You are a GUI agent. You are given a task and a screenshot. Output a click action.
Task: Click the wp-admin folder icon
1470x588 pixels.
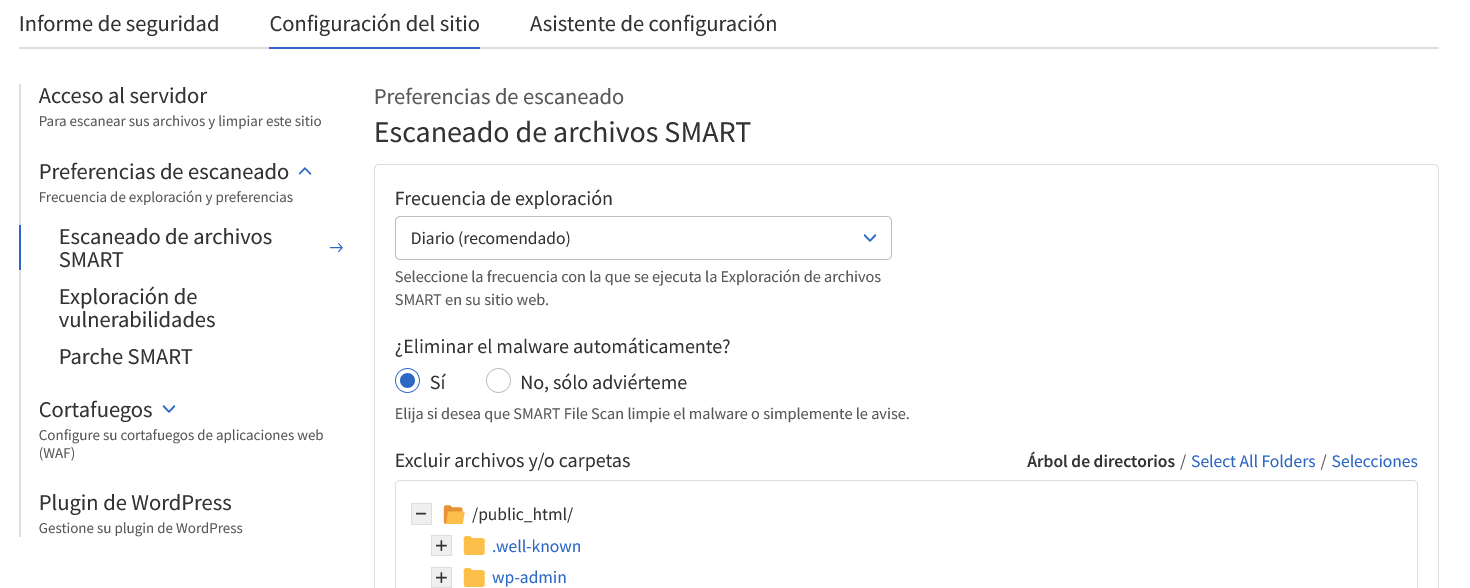click(474, 578)
